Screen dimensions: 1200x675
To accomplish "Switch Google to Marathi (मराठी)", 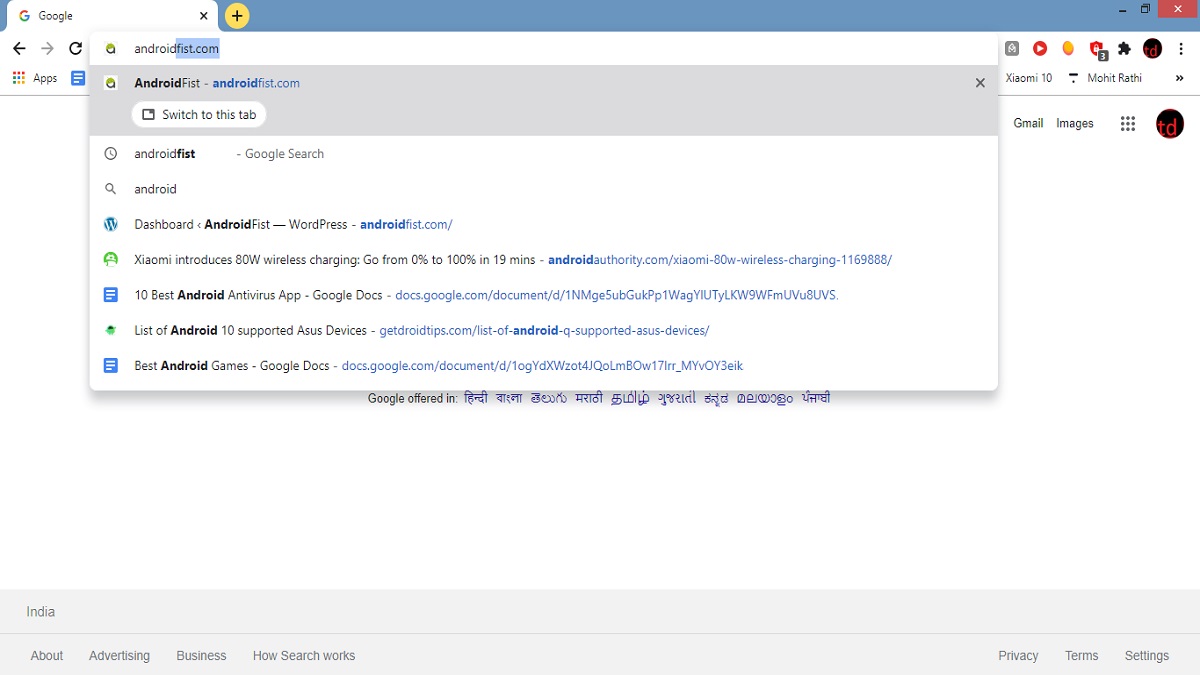I will [x=589, y=398].
